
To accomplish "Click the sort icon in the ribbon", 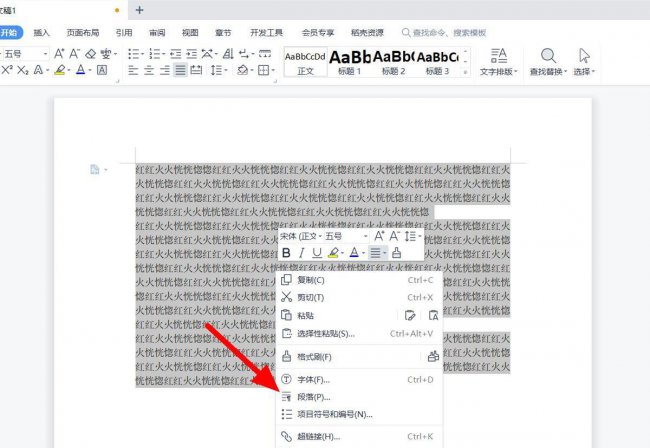I will 228,54.
